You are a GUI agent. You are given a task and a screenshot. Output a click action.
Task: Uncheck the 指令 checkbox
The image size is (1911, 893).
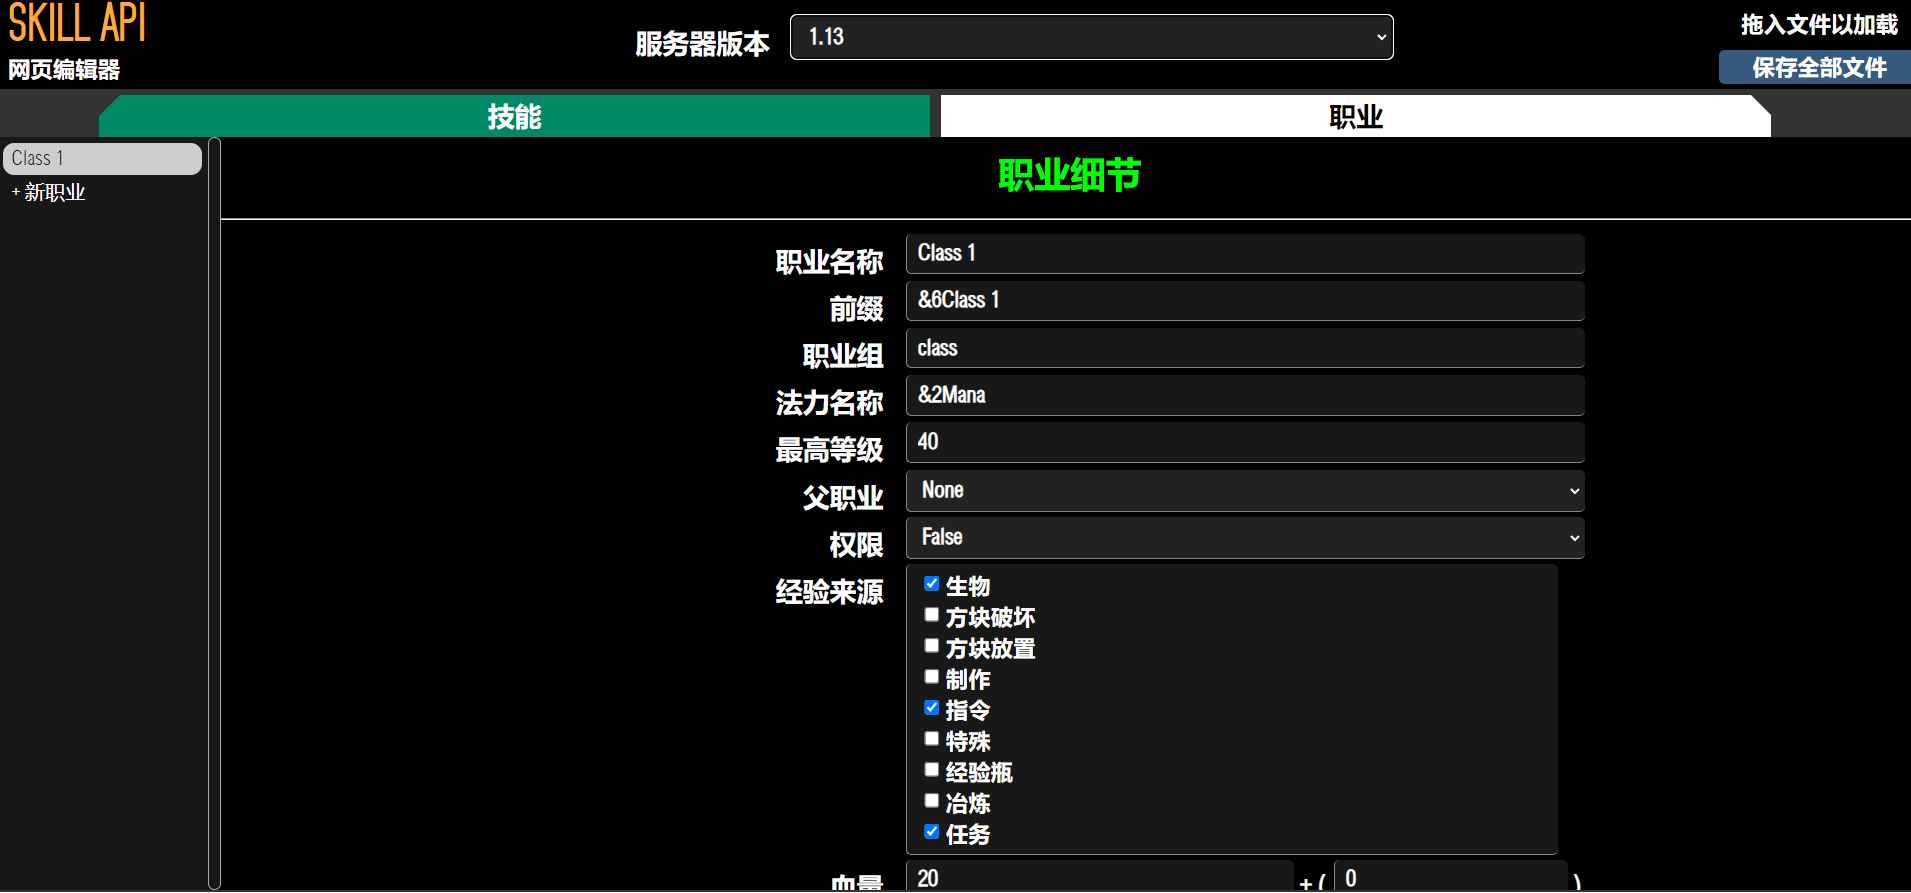point(932,708)
